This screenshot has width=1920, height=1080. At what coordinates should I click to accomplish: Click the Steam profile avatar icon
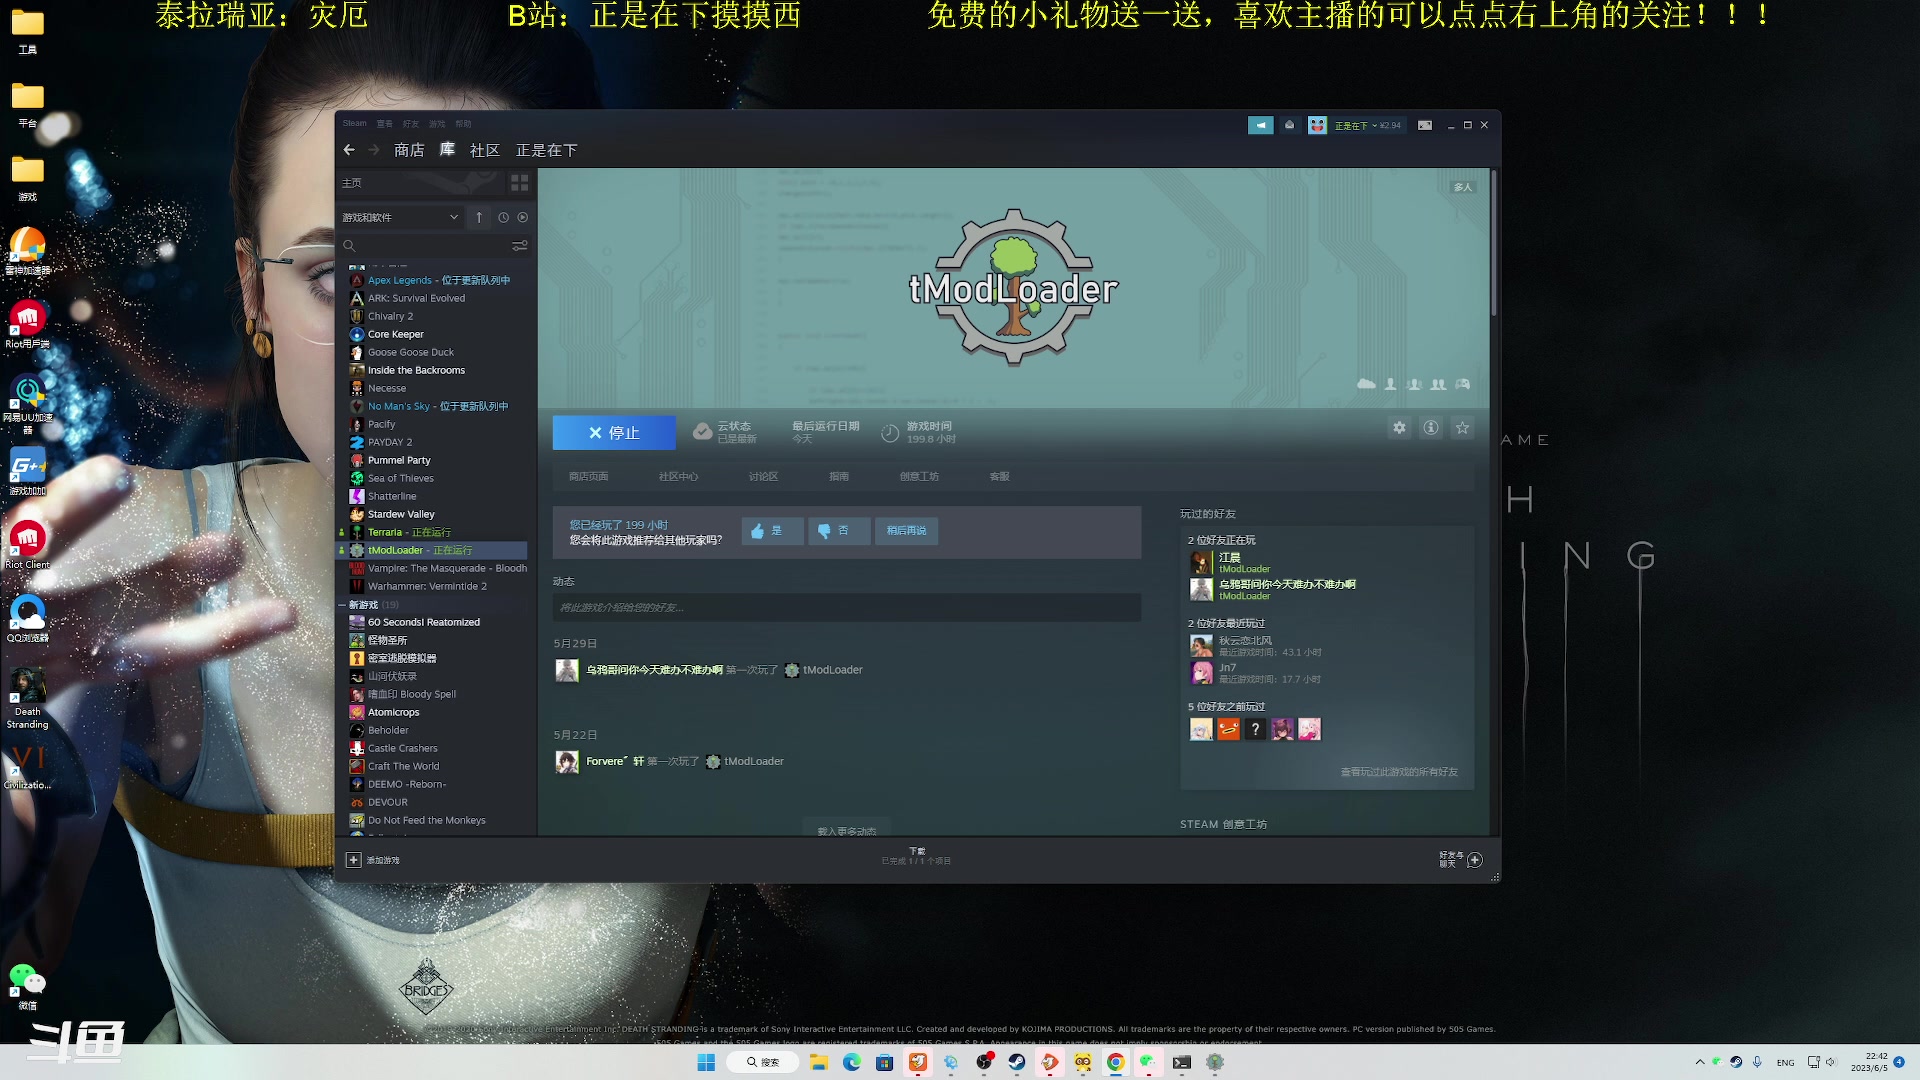point(1317,125)
